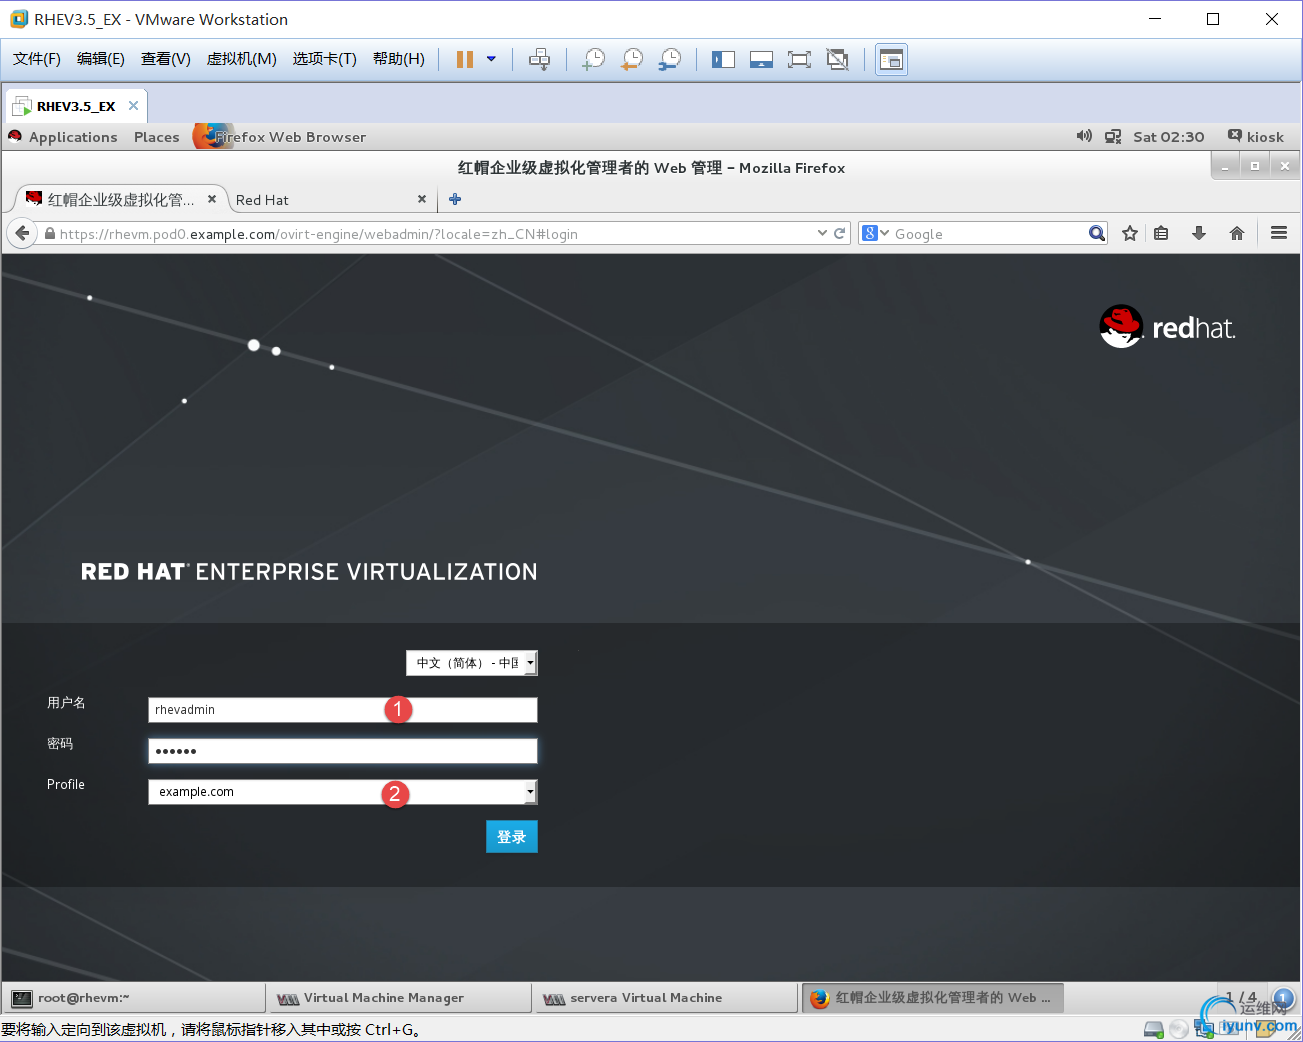Open the VMware snapshot manager

670,59
